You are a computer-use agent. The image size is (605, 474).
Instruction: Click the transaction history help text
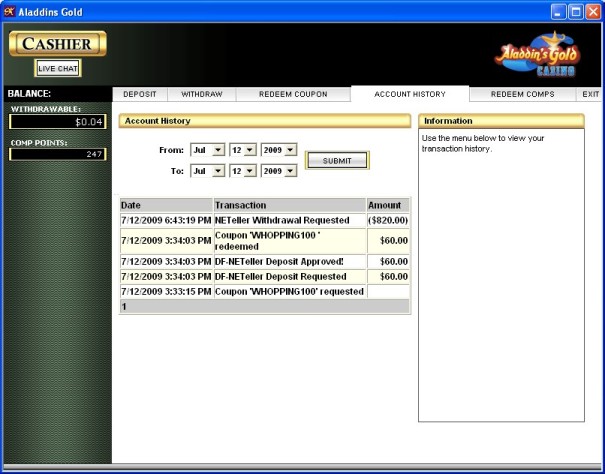pyautogui.click(x=483, y=143)
